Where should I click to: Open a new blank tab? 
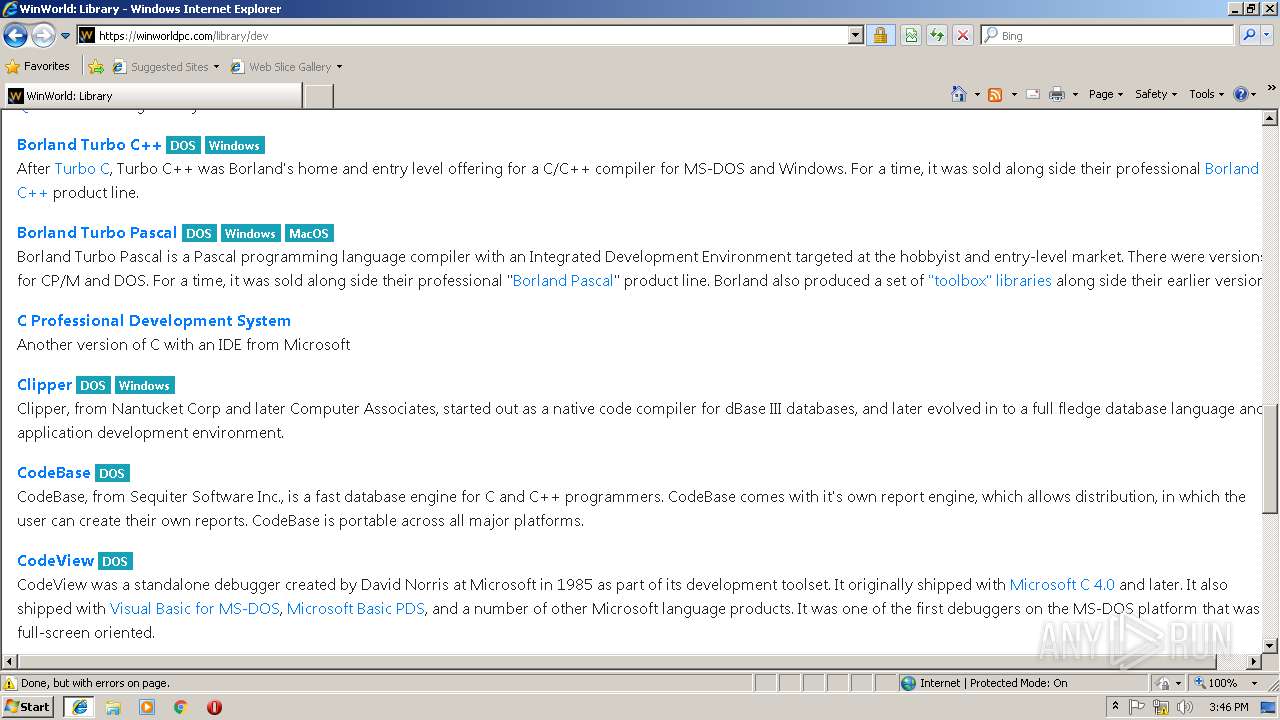[x=318, y=96]
